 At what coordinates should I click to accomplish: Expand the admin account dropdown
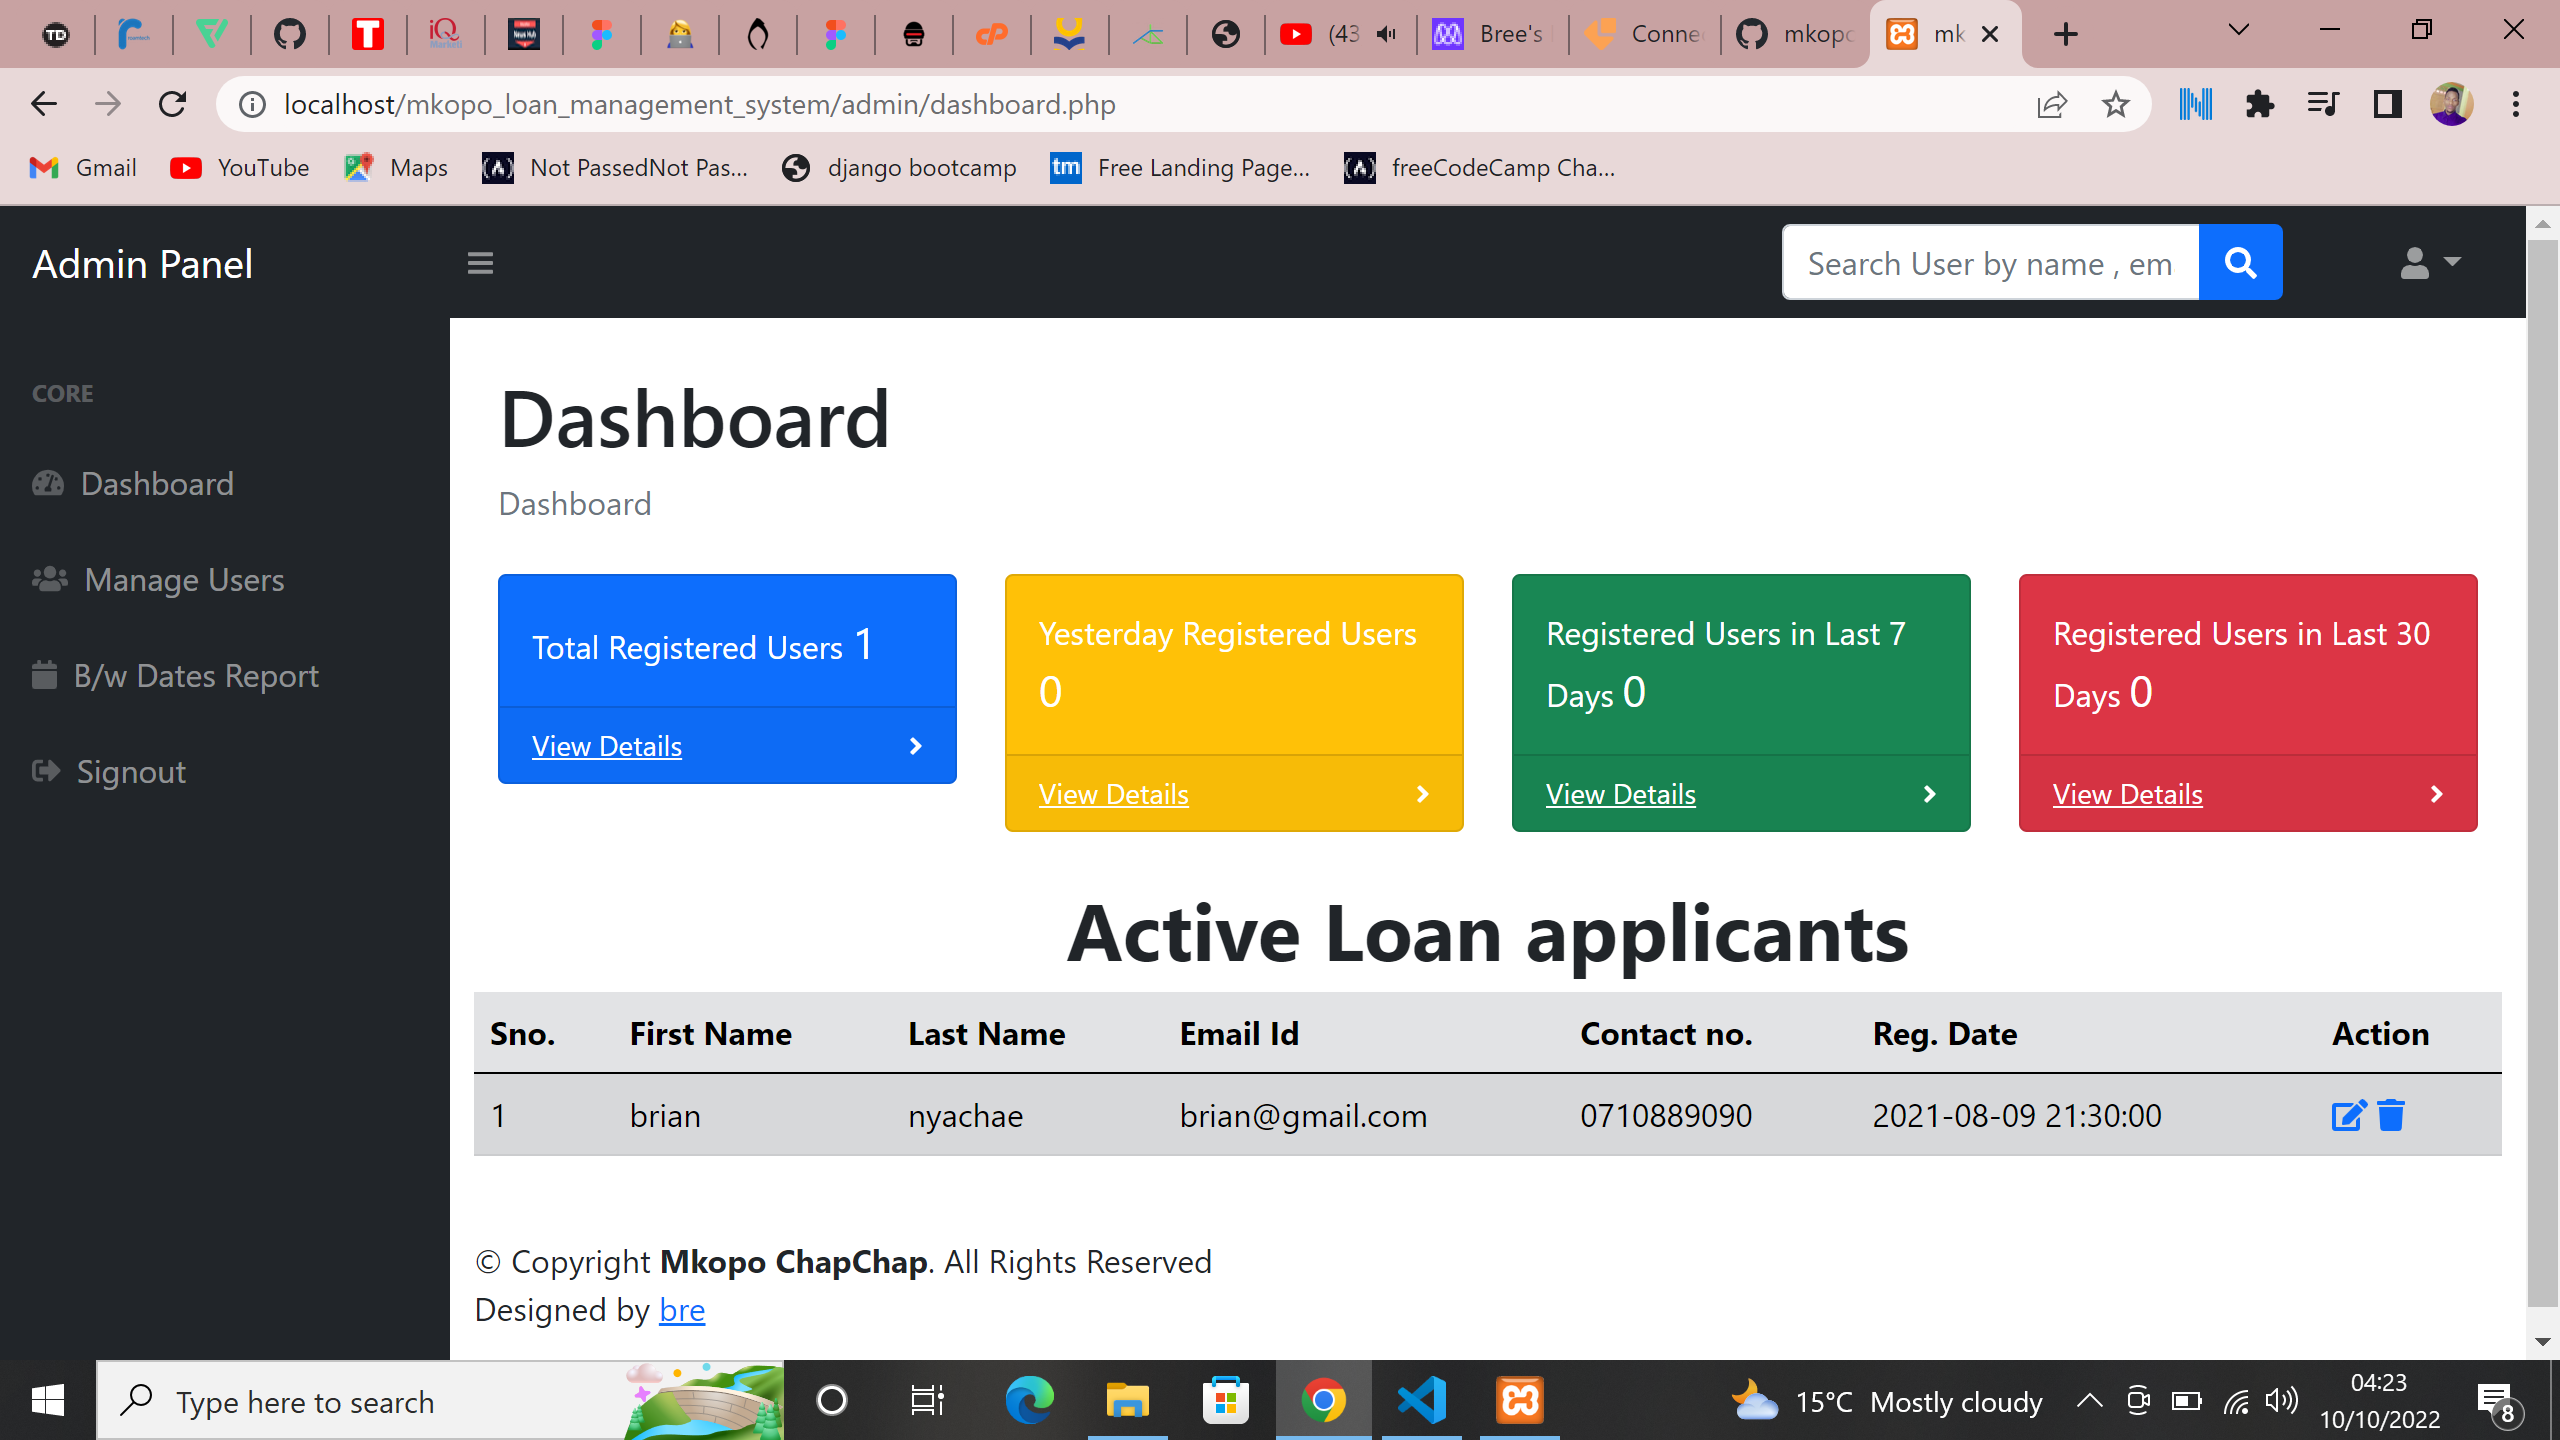2428,262
